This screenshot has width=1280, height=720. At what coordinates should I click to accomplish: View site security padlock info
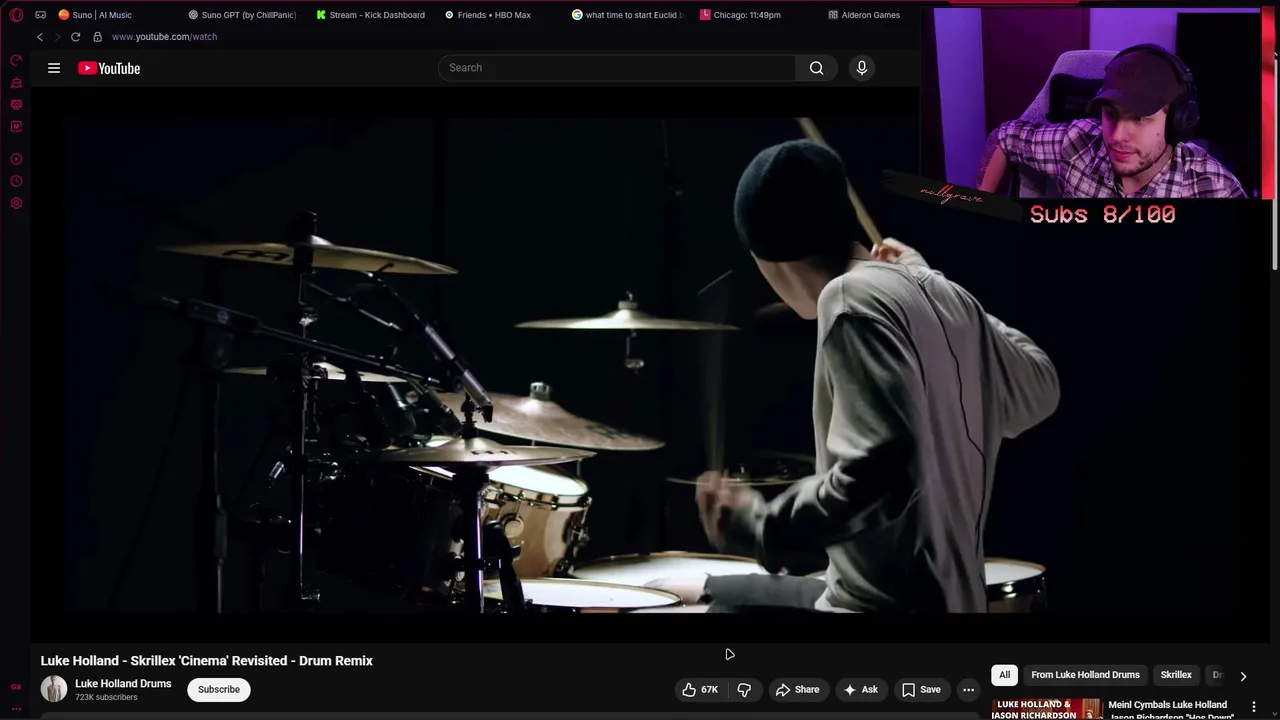click(97, 37)
